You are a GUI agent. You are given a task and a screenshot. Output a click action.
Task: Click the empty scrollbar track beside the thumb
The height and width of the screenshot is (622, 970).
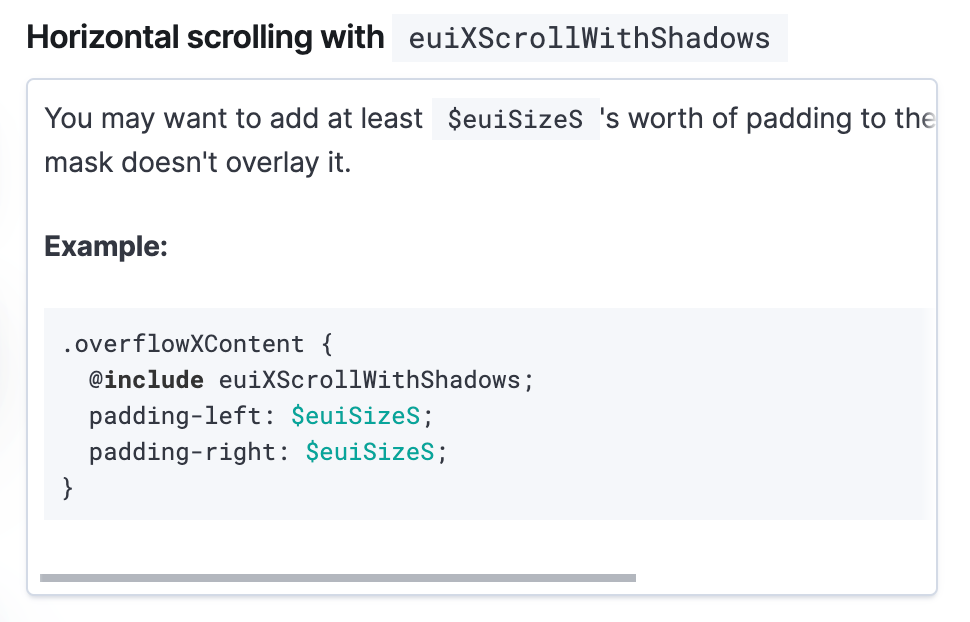[784, 577]
